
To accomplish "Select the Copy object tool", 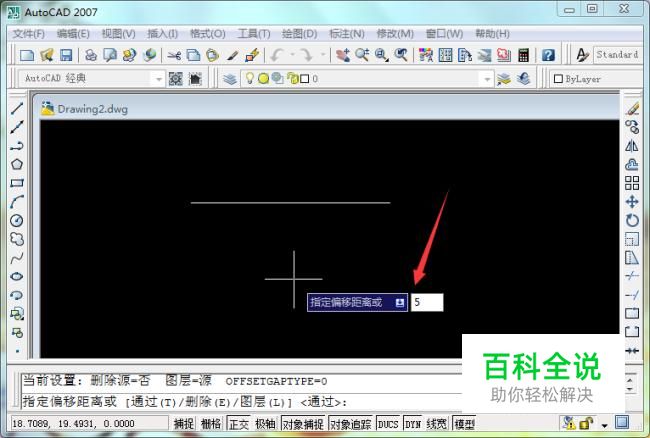I will click(x=632, y=127).
